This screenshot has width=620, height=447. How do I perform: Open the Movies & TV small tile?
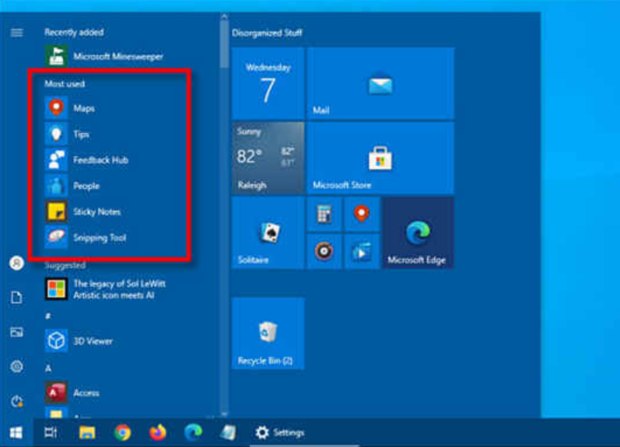[x=362, y=251]
